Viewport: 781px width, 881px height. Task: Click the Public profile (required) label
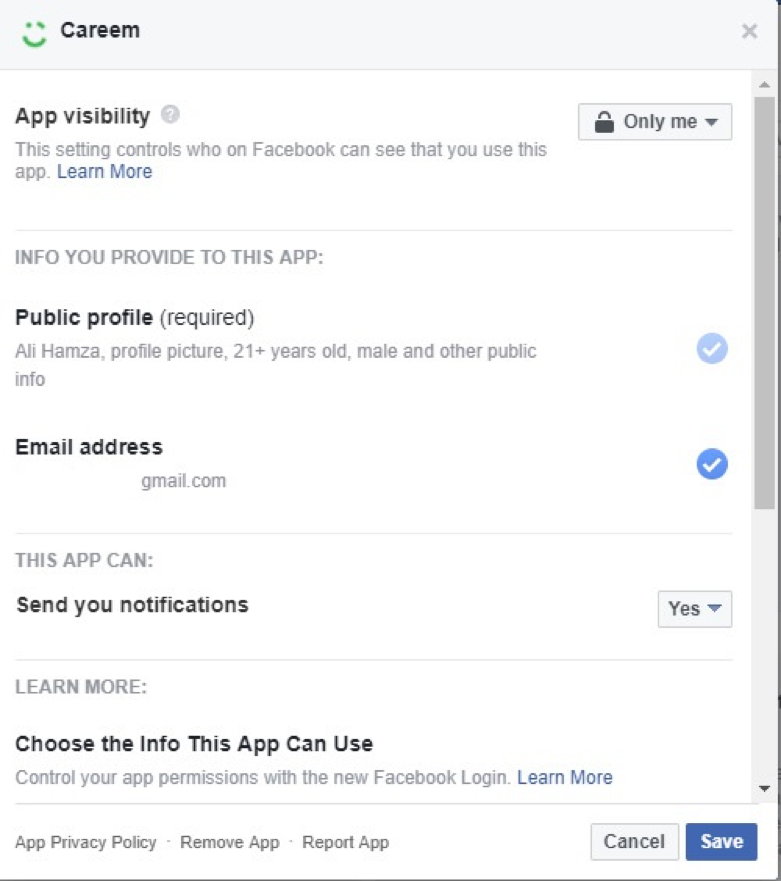pos(135,318)
